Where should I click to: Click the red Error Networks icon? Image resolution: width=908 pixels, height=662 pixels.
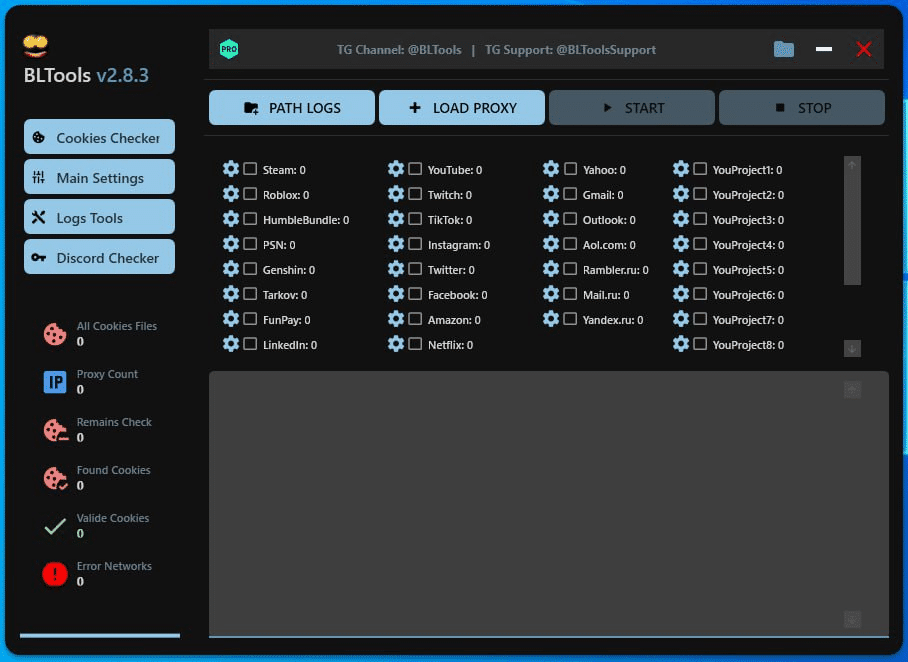(x=55, y=574)
